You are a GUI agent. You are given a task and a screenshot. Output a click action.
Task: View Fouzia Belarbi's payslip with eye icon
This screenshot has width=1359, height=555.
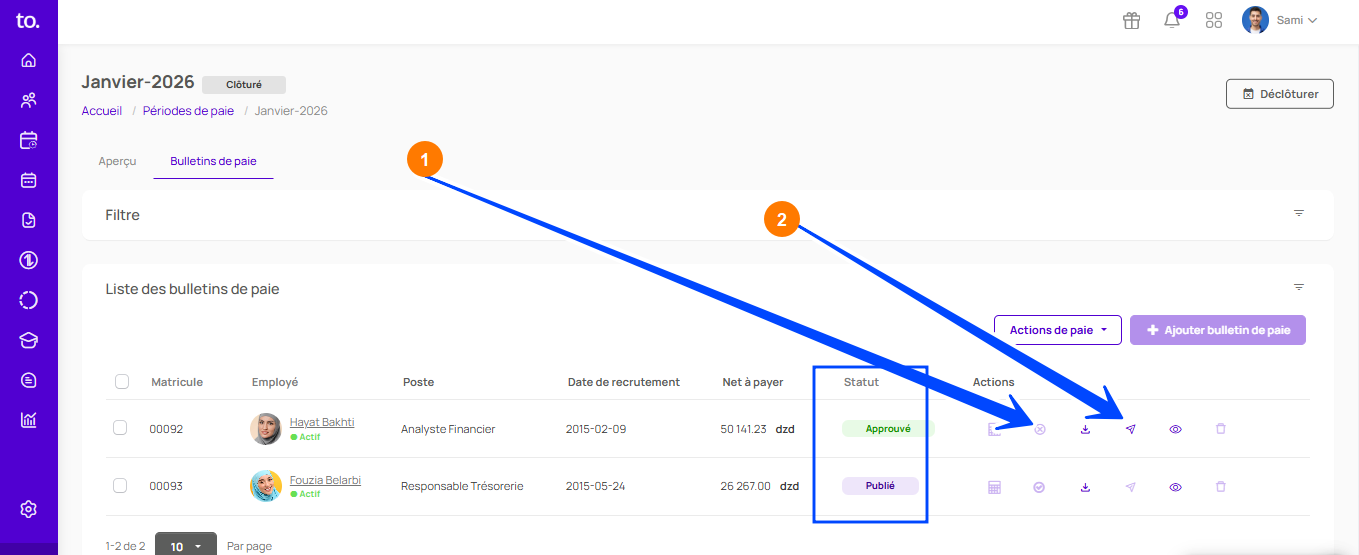pos(1175,487)
